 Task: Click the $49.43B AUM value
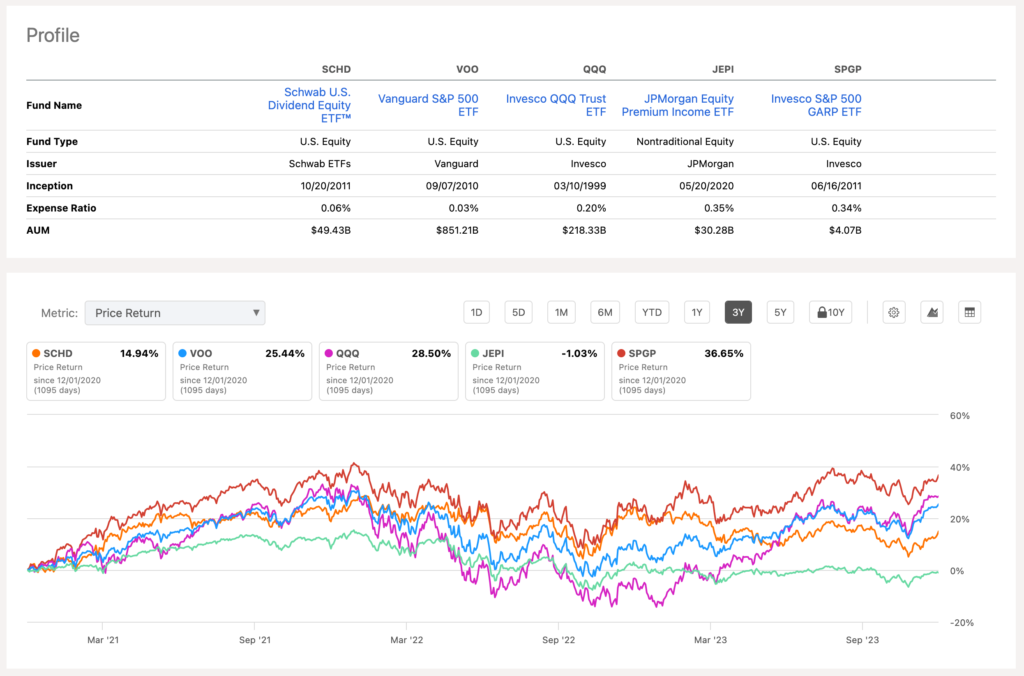pyautogui.click(x=331, y=231)
